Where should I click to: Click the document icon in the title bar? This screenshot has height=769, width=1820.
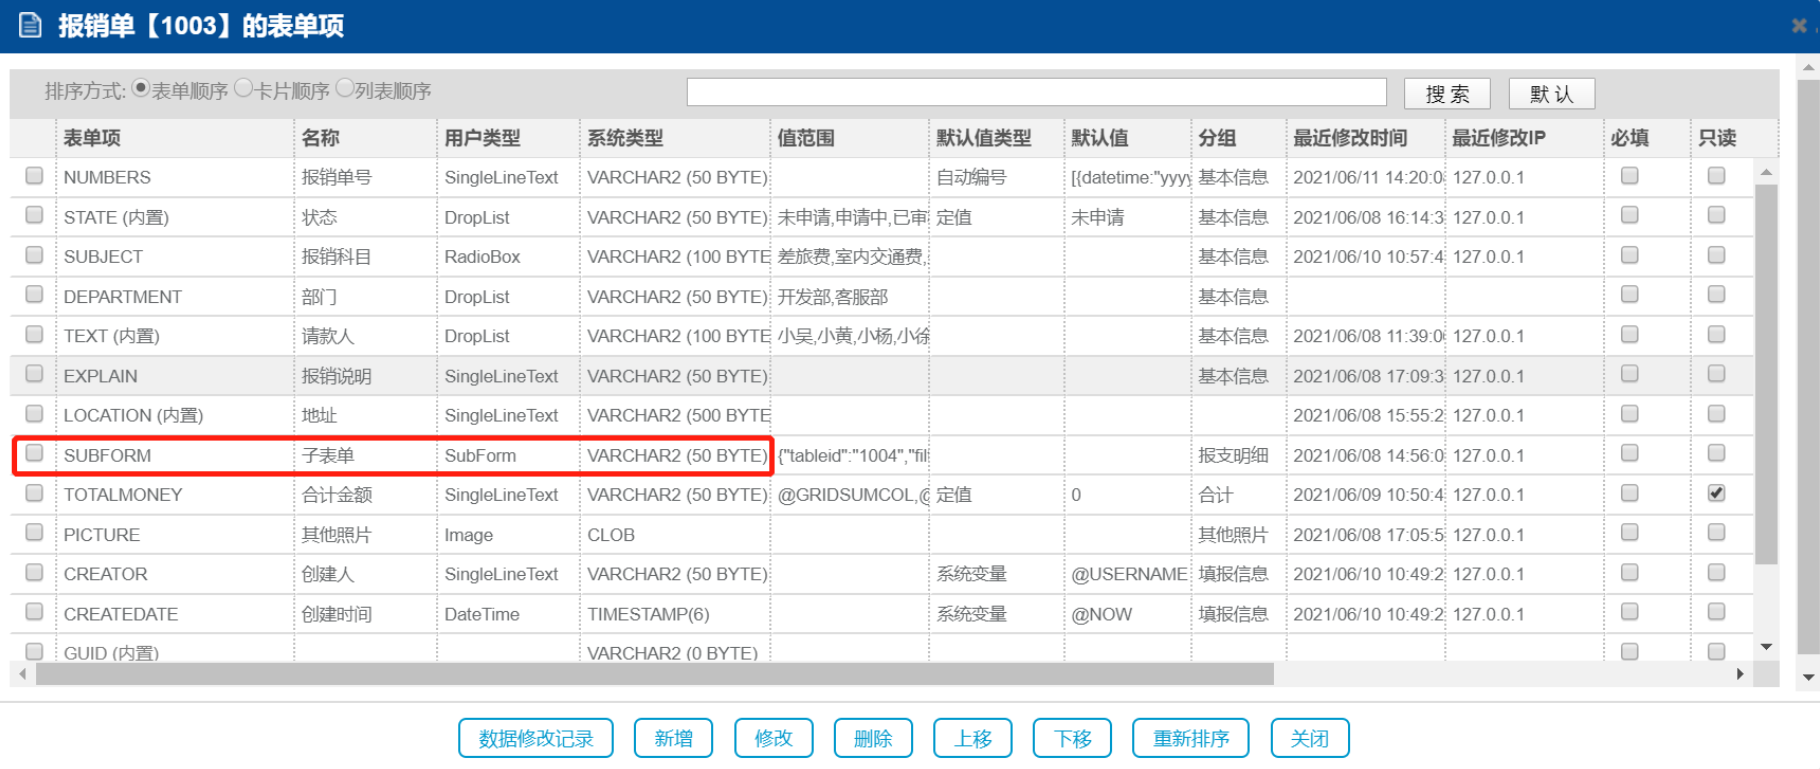pos(31,25)
